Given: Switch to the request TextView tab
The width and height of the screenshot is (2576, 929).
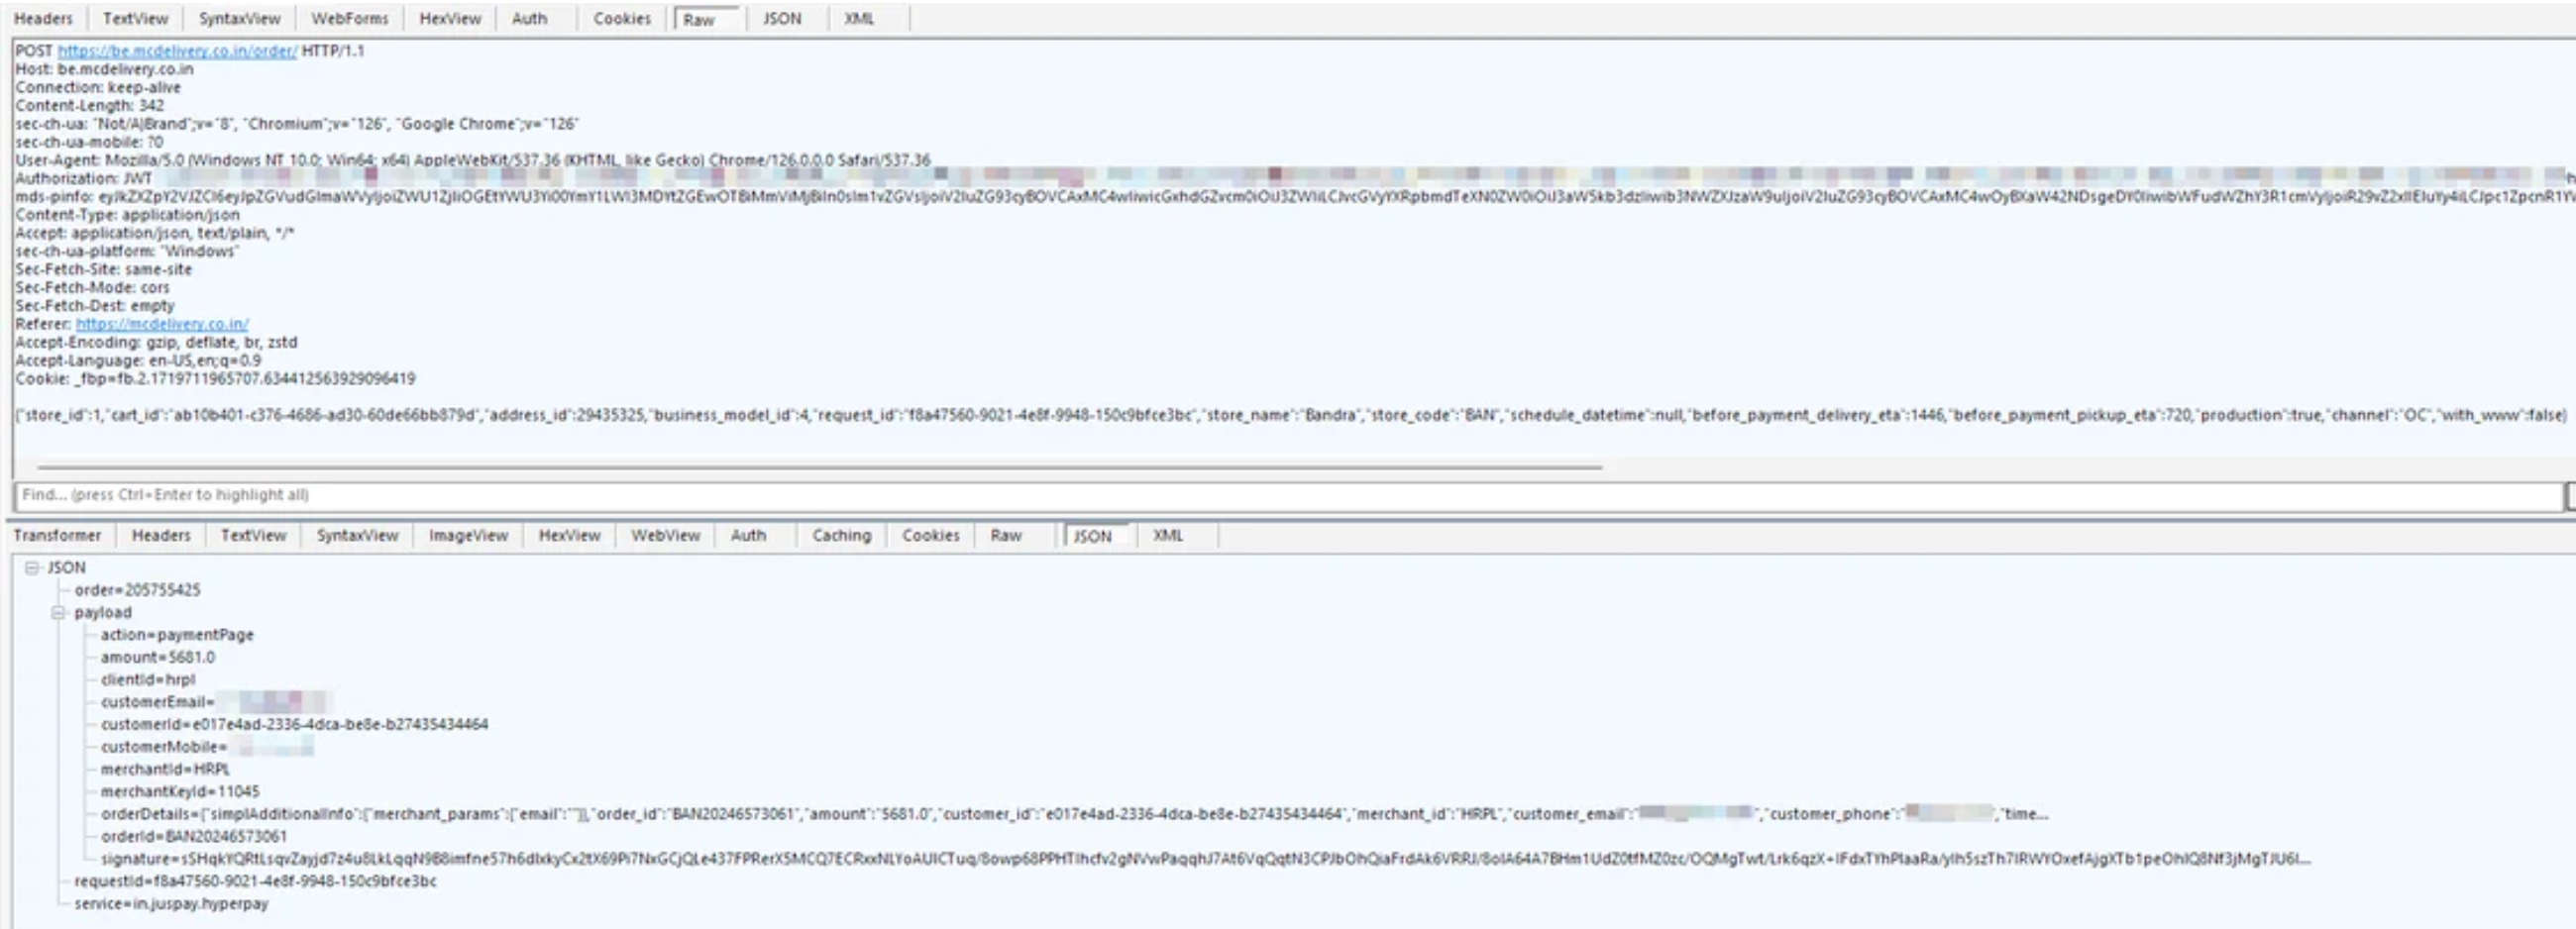Looking at the screenshot, I should pyautogui.click(x=135, y=19).
